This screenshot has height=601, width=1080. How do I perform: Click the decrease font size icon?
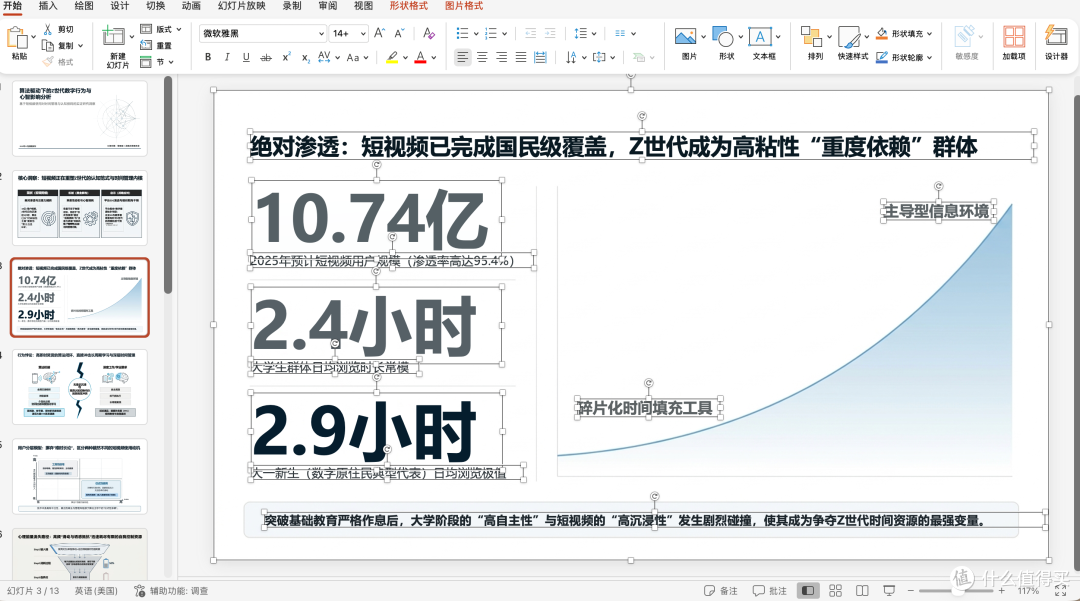tap(399, 33)
